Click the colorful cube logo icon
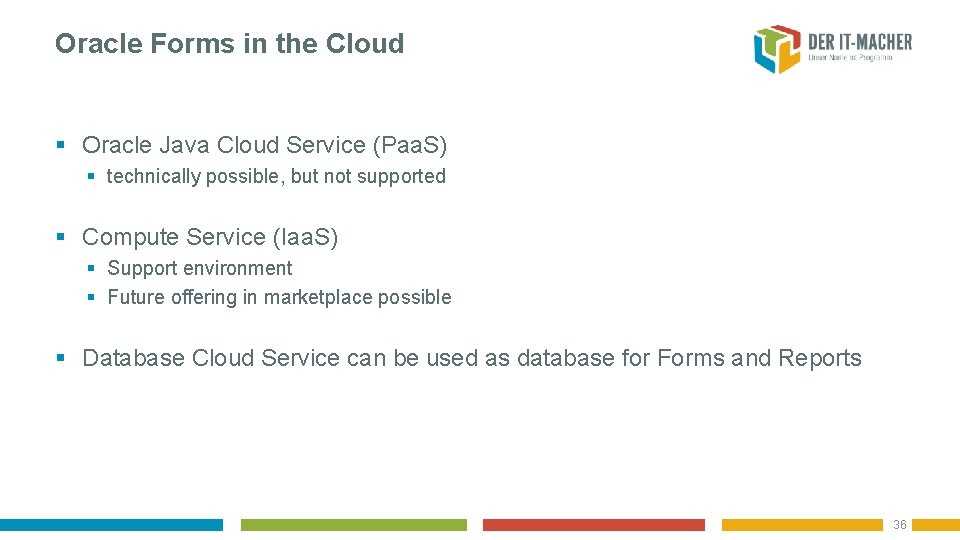The image size is (960, 540). click(777, 49)
